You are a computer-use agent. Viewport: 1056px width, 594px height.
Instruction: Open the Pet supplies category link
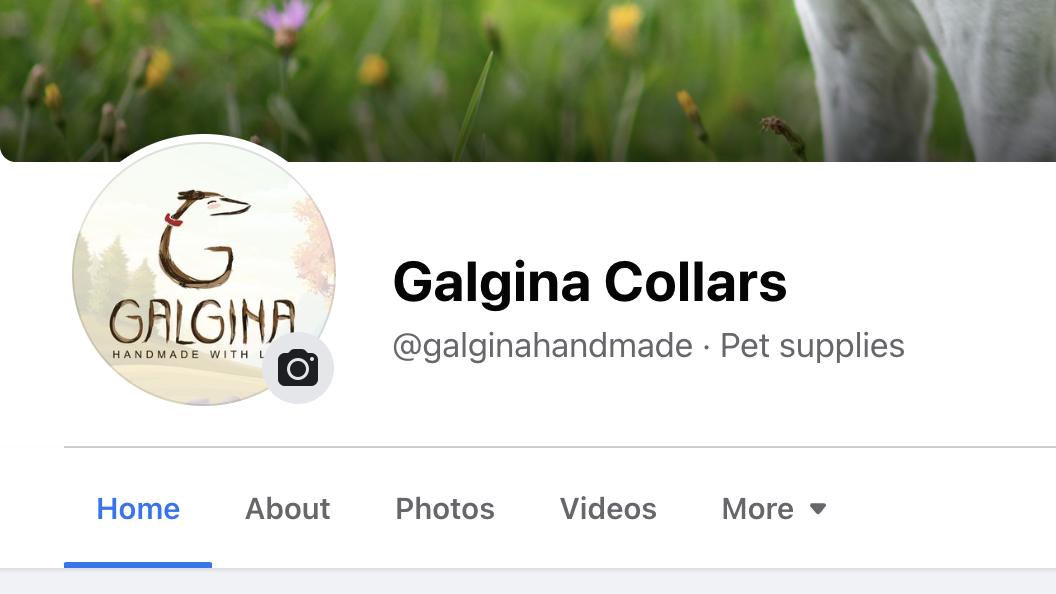click(812, 346)
